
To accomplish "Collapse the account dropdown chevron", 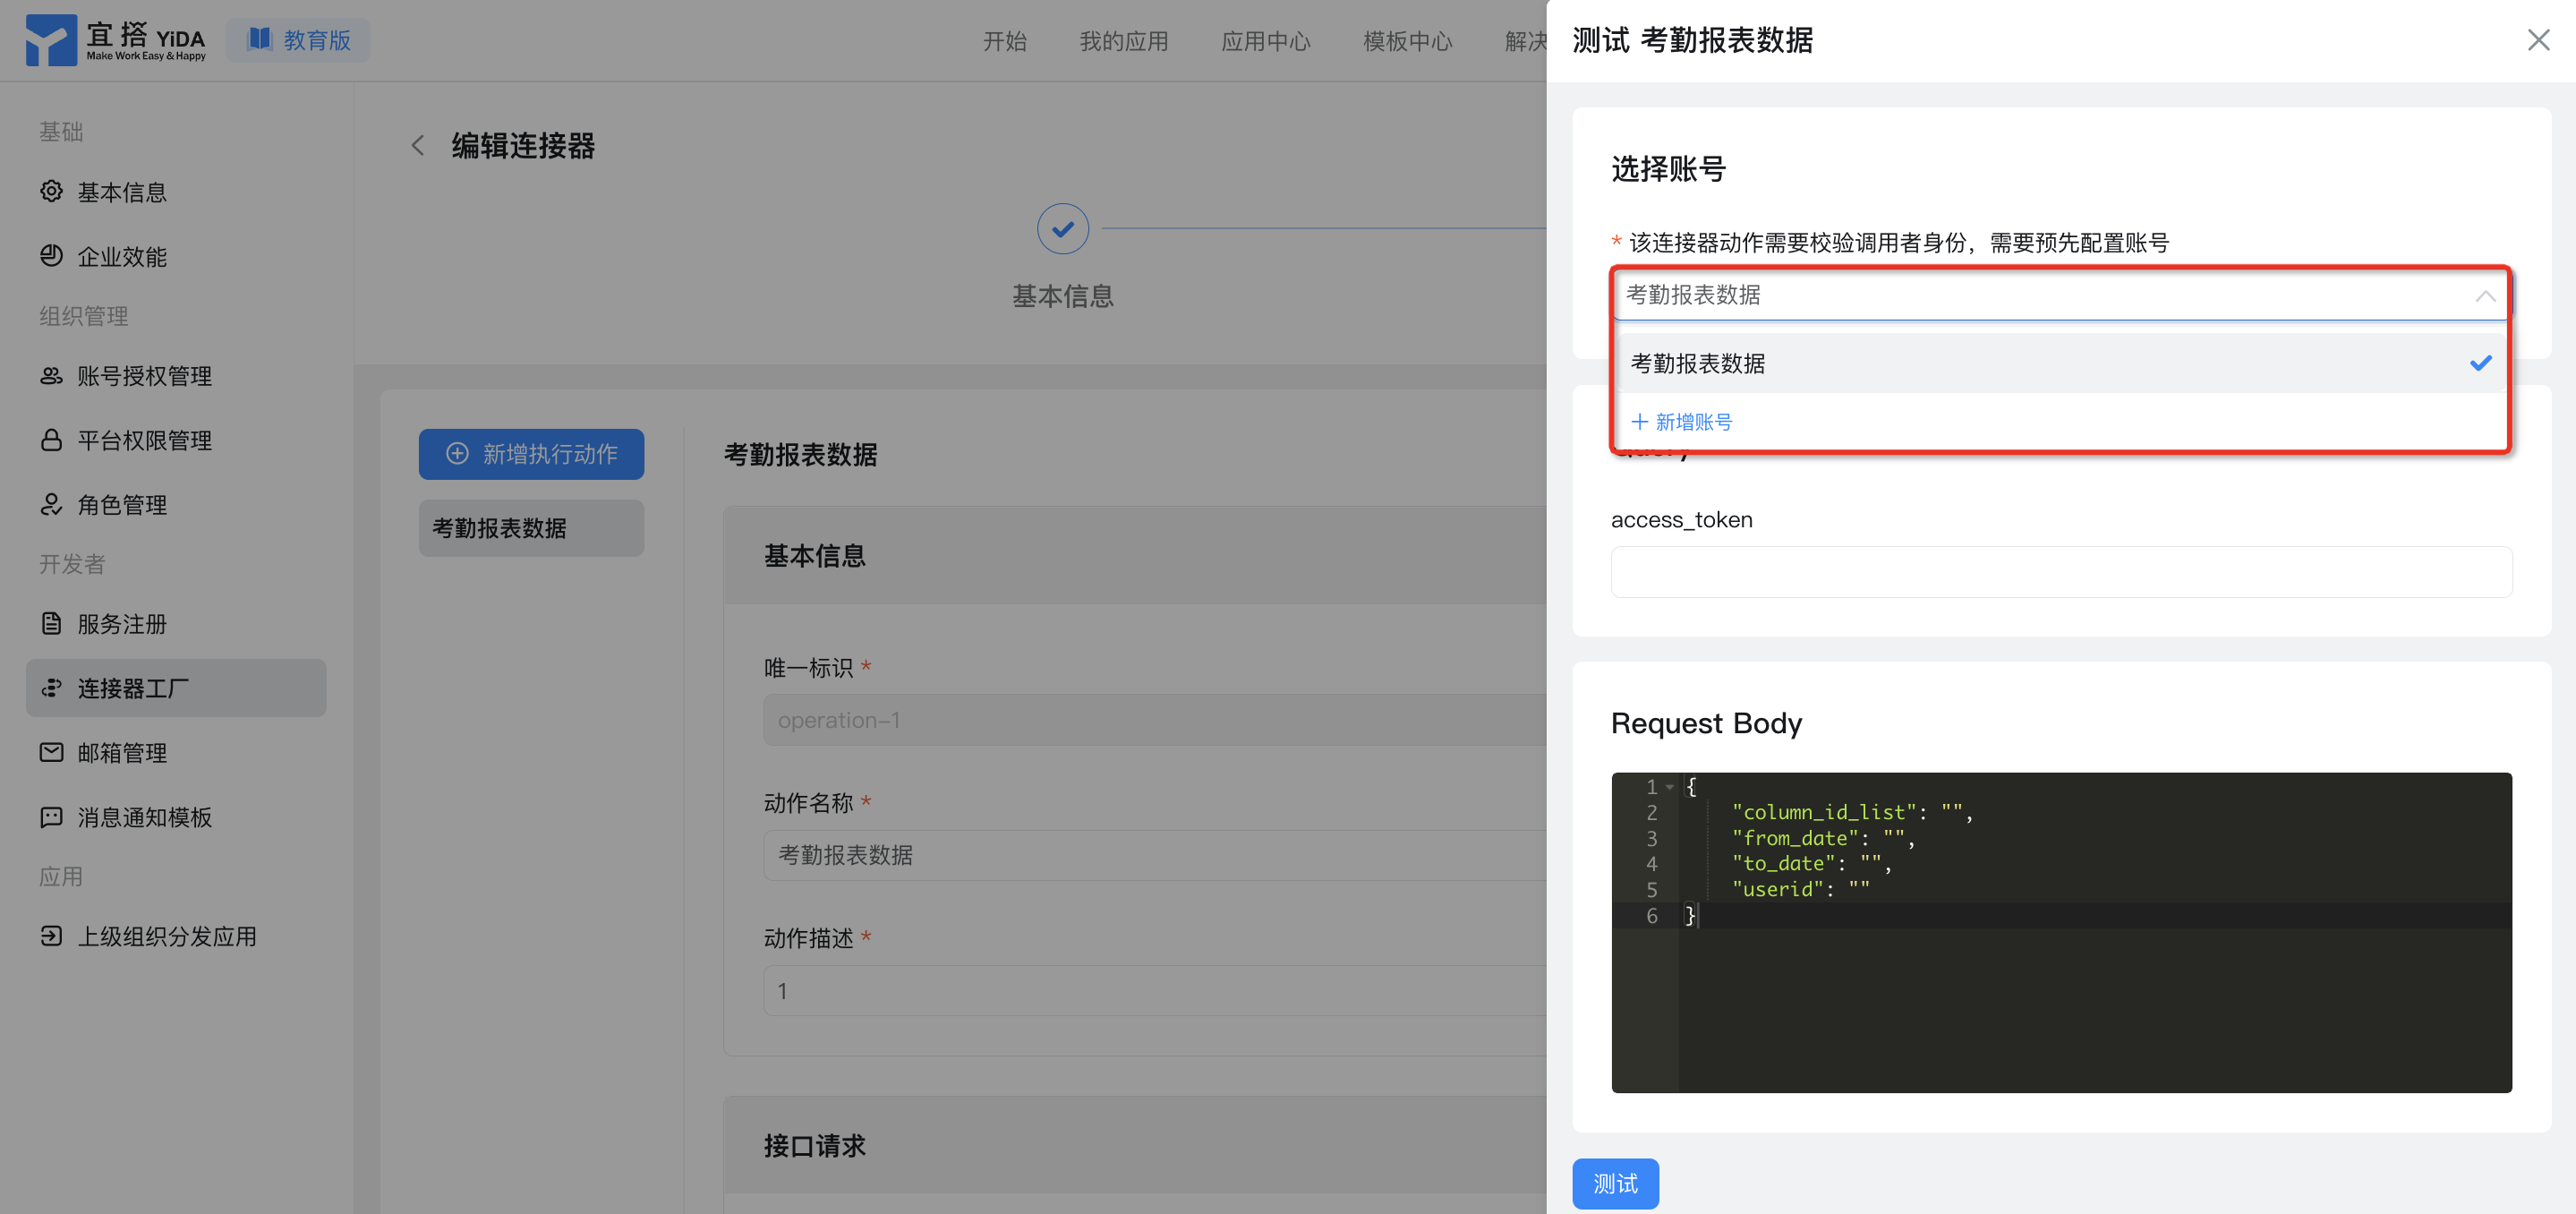I will [x=2485, y=296].
